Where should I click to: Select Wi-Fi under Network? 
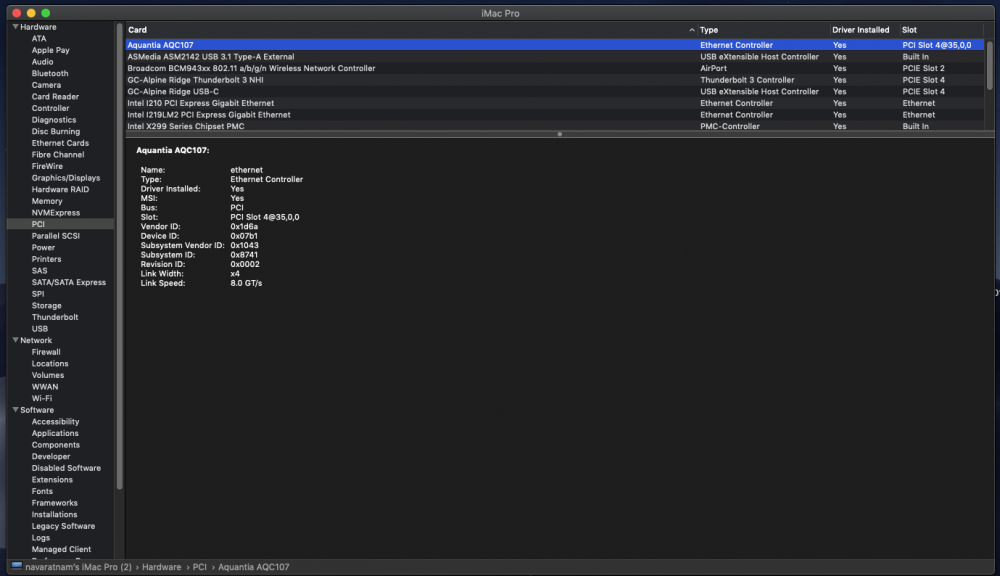(42, 398)
